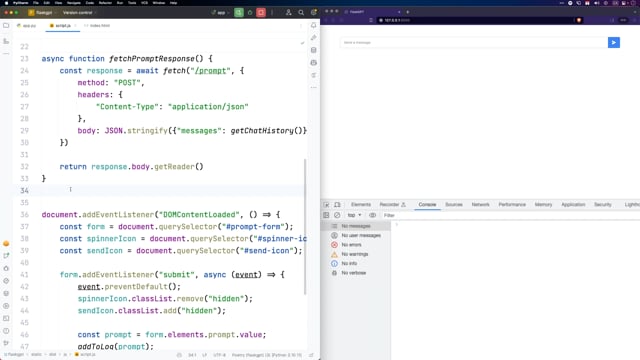The image size is (640, 360).
Task: Toggle the console sidebar panel icon
Action: [x=326, y=215]
